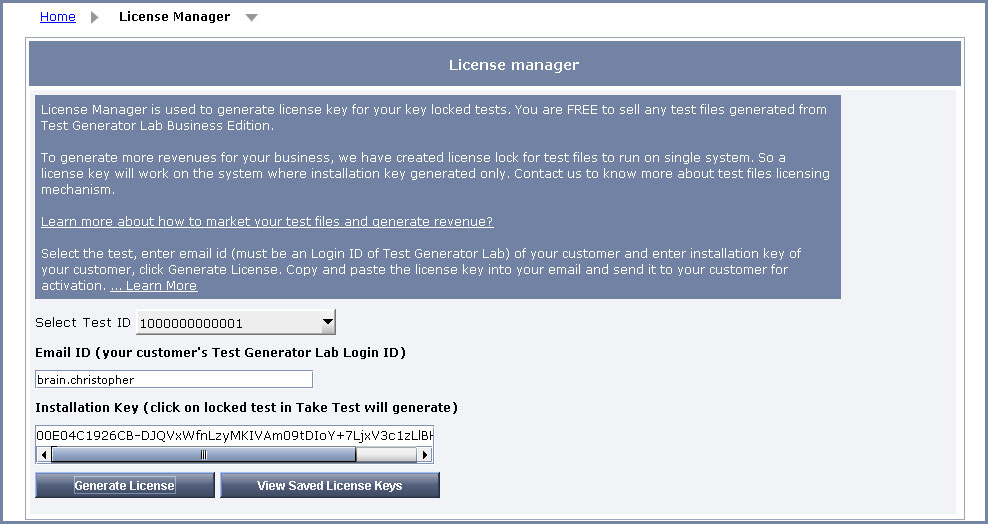Click the License manager header banner
The height and width of the screenshot is (524, 988).
coord(495,64)
